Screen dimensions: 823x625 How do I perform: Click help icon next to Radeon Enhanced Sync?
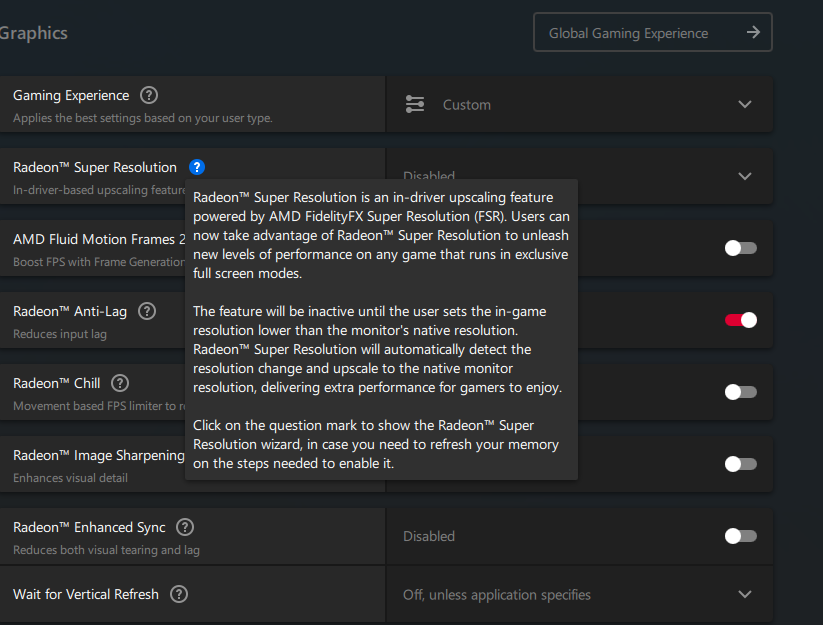pos(185,527)
